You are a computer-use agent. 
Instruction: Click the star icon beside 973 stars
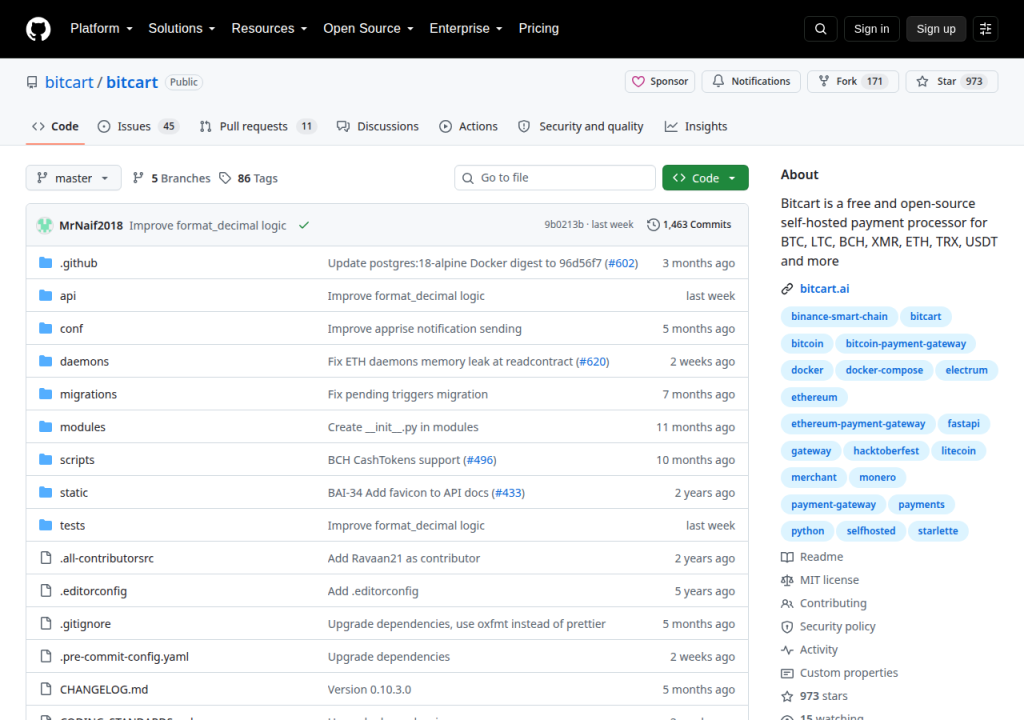click(787, 696)
